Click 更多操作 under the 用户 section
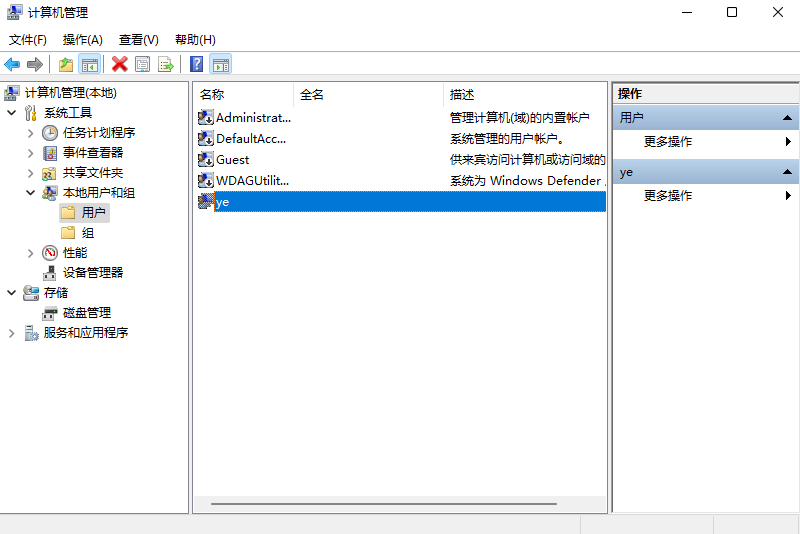800x534 pixels. (668, 142)
